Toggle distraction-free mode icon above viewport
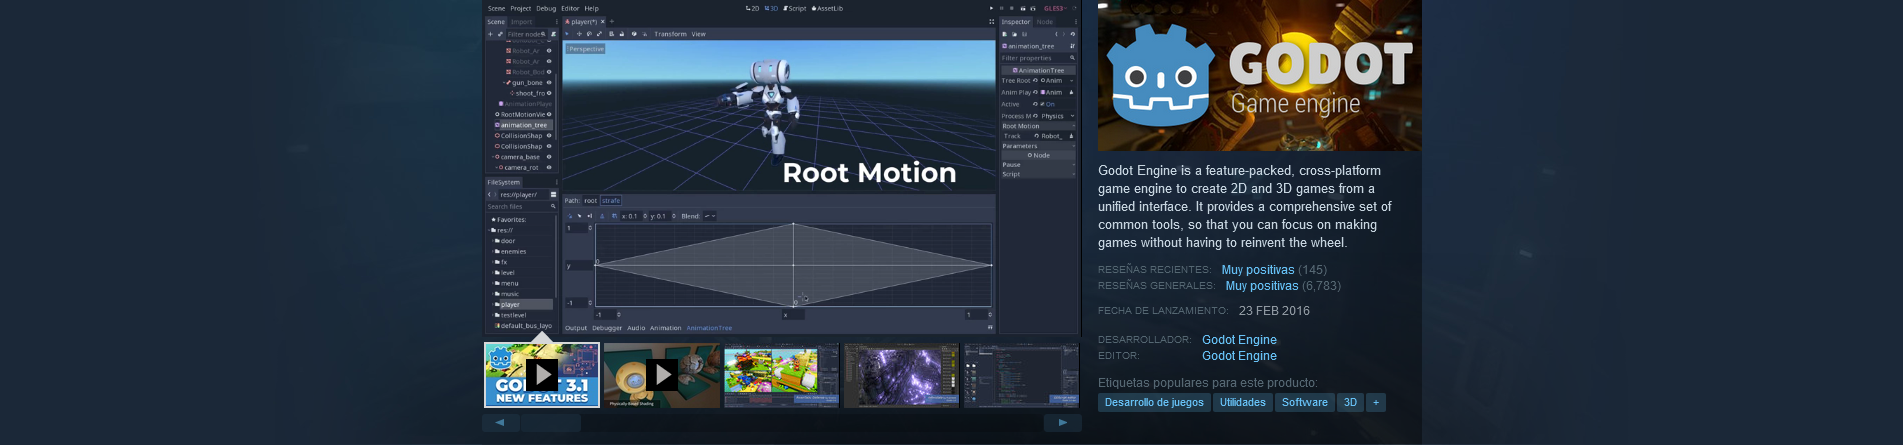 point(991,21)
